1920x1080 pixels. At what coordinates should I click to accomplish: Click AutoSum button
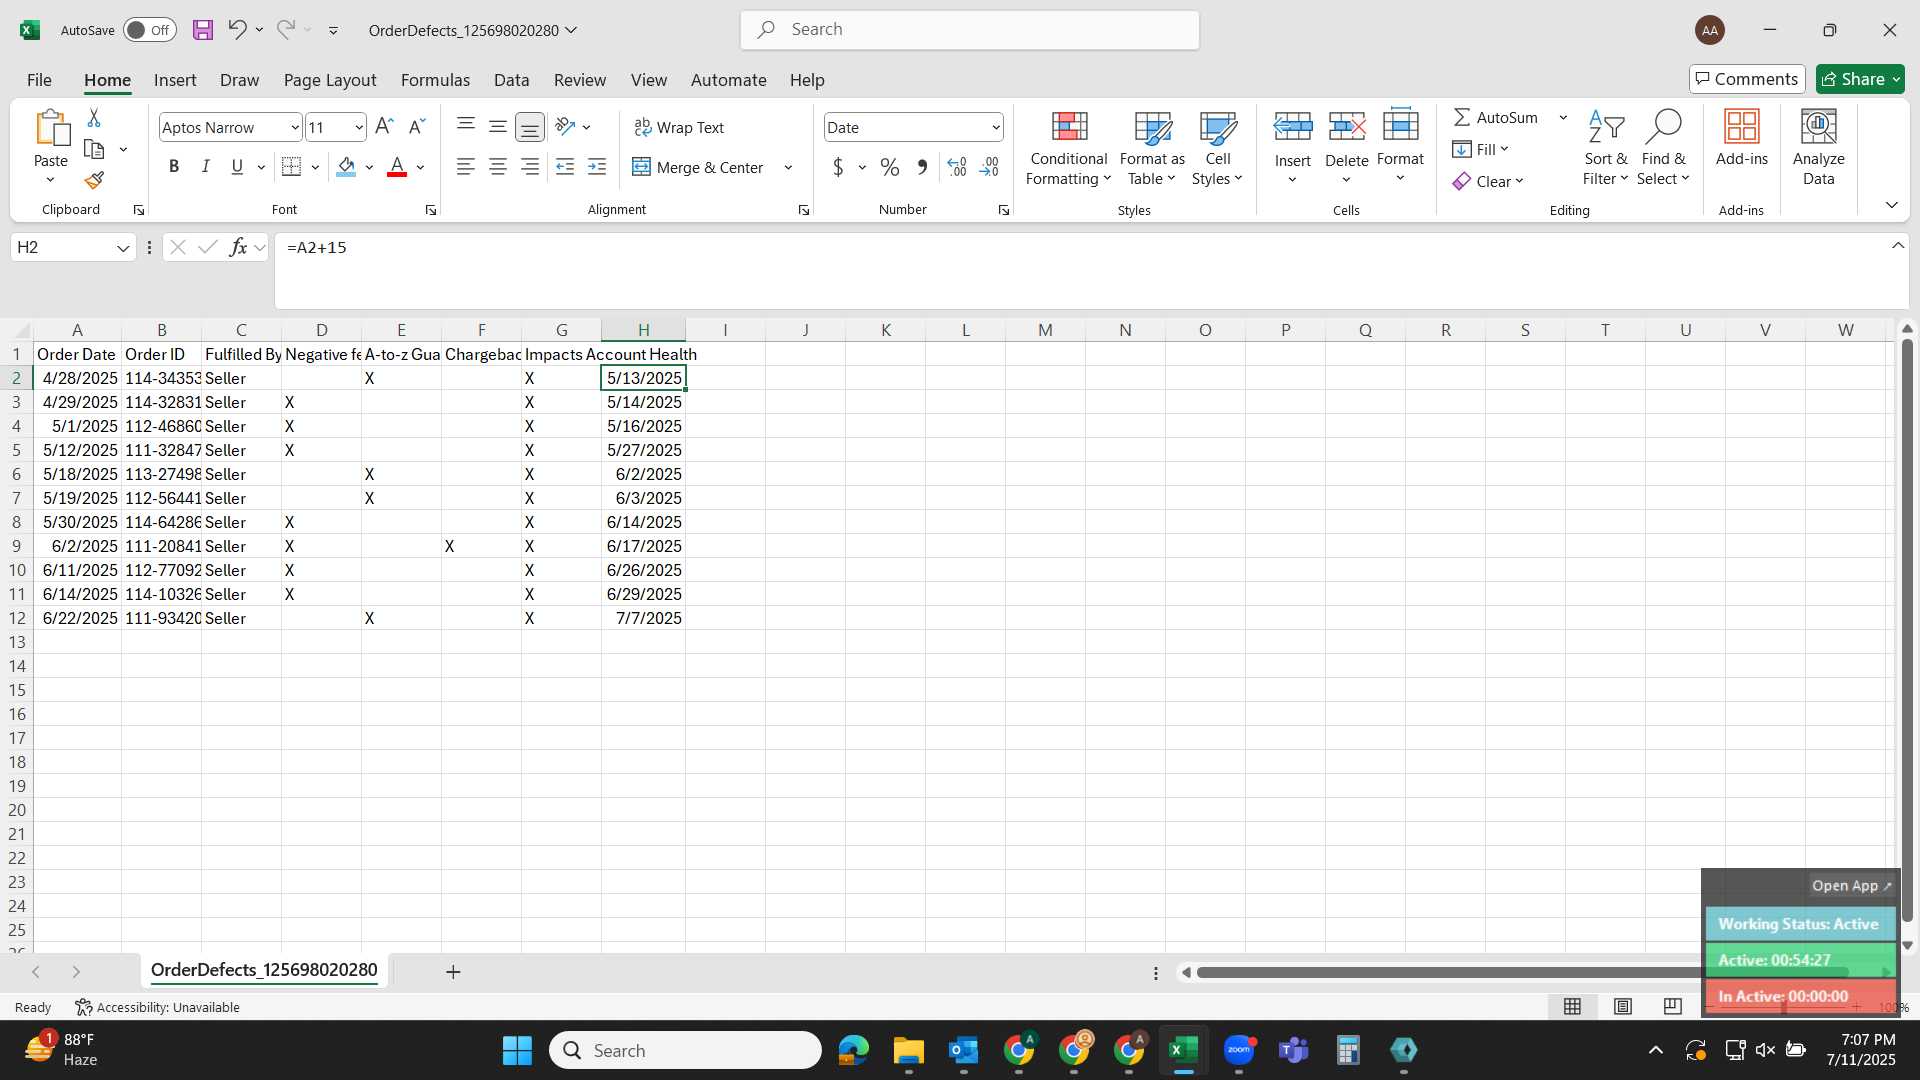coord(1496,117)
